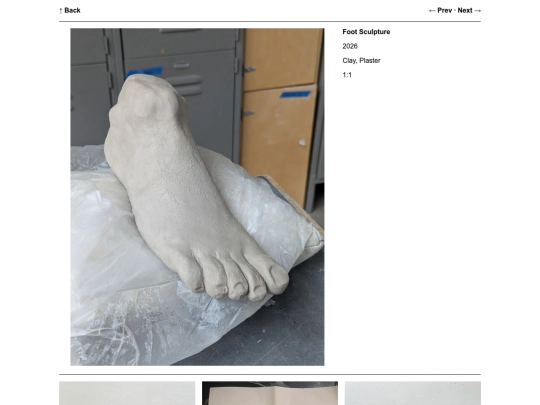Image resolution: width=540 pixels, height=405 pixels.
Task: Select the 'Foot Sculpture' title text
Action: [x=366, y=32]
